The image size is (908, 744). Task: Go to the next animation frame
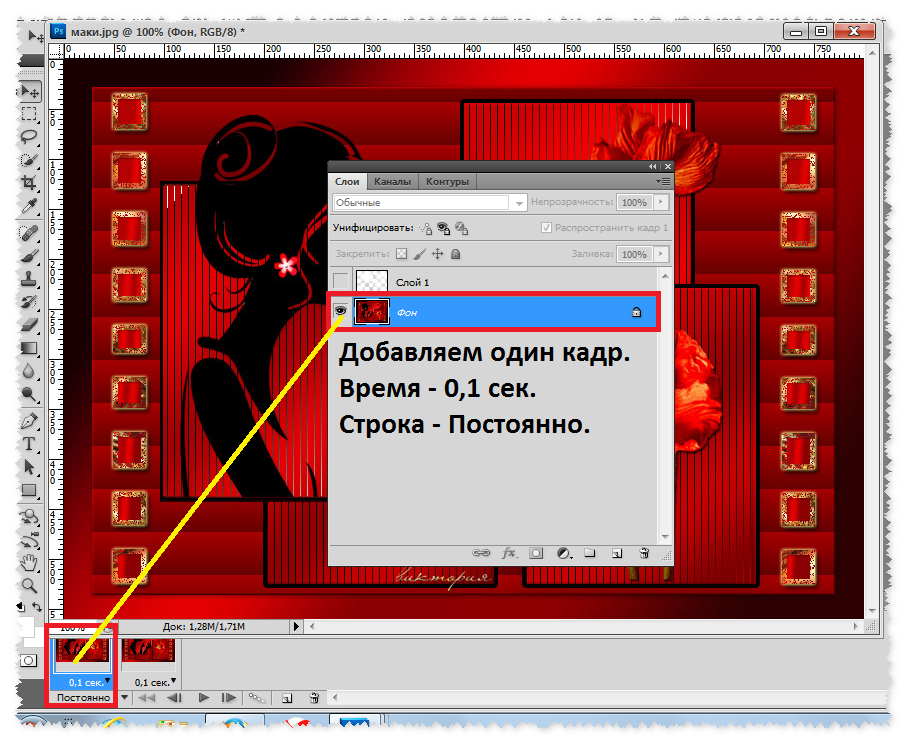(229, 698)
